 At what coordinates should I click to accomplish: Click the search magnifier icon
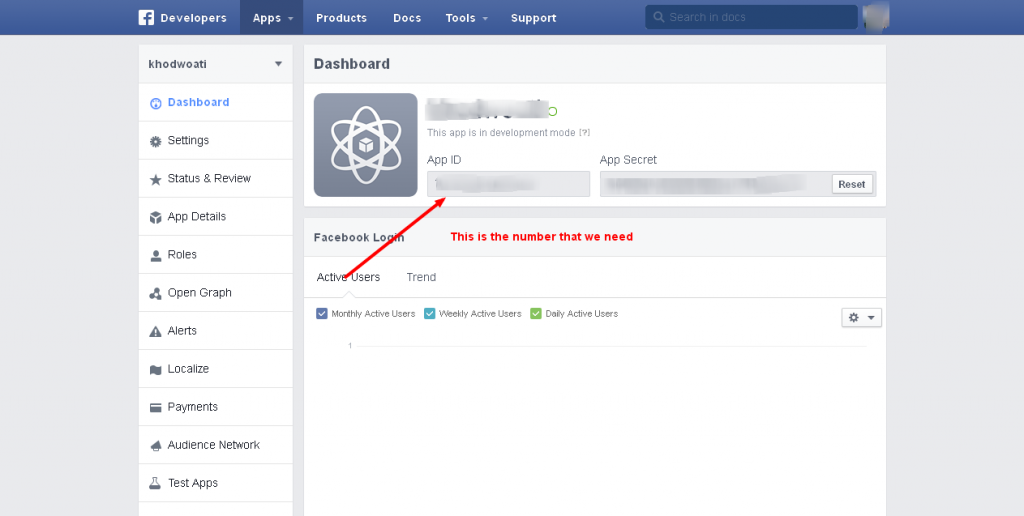(x=659, y=17)
